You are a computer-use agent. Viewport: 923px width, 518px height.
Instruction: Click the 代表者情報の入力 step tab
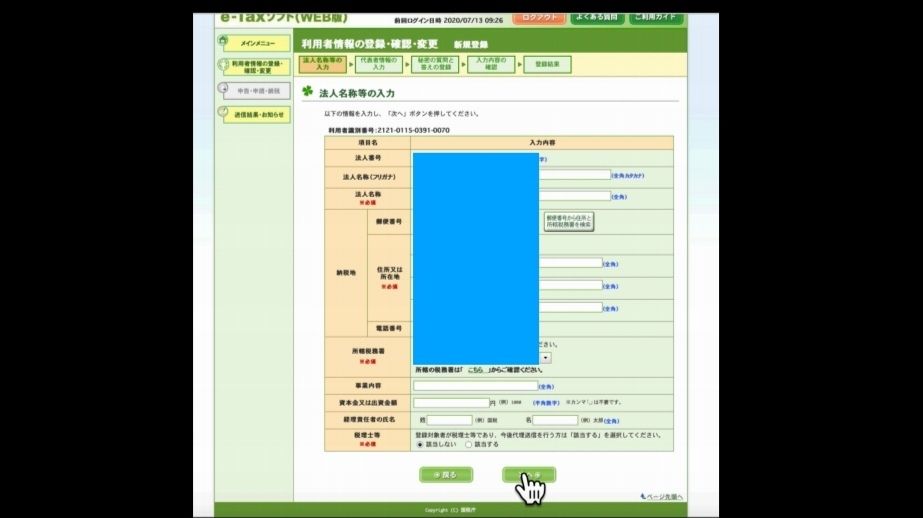pyautogui.click(x=380, y=64)
